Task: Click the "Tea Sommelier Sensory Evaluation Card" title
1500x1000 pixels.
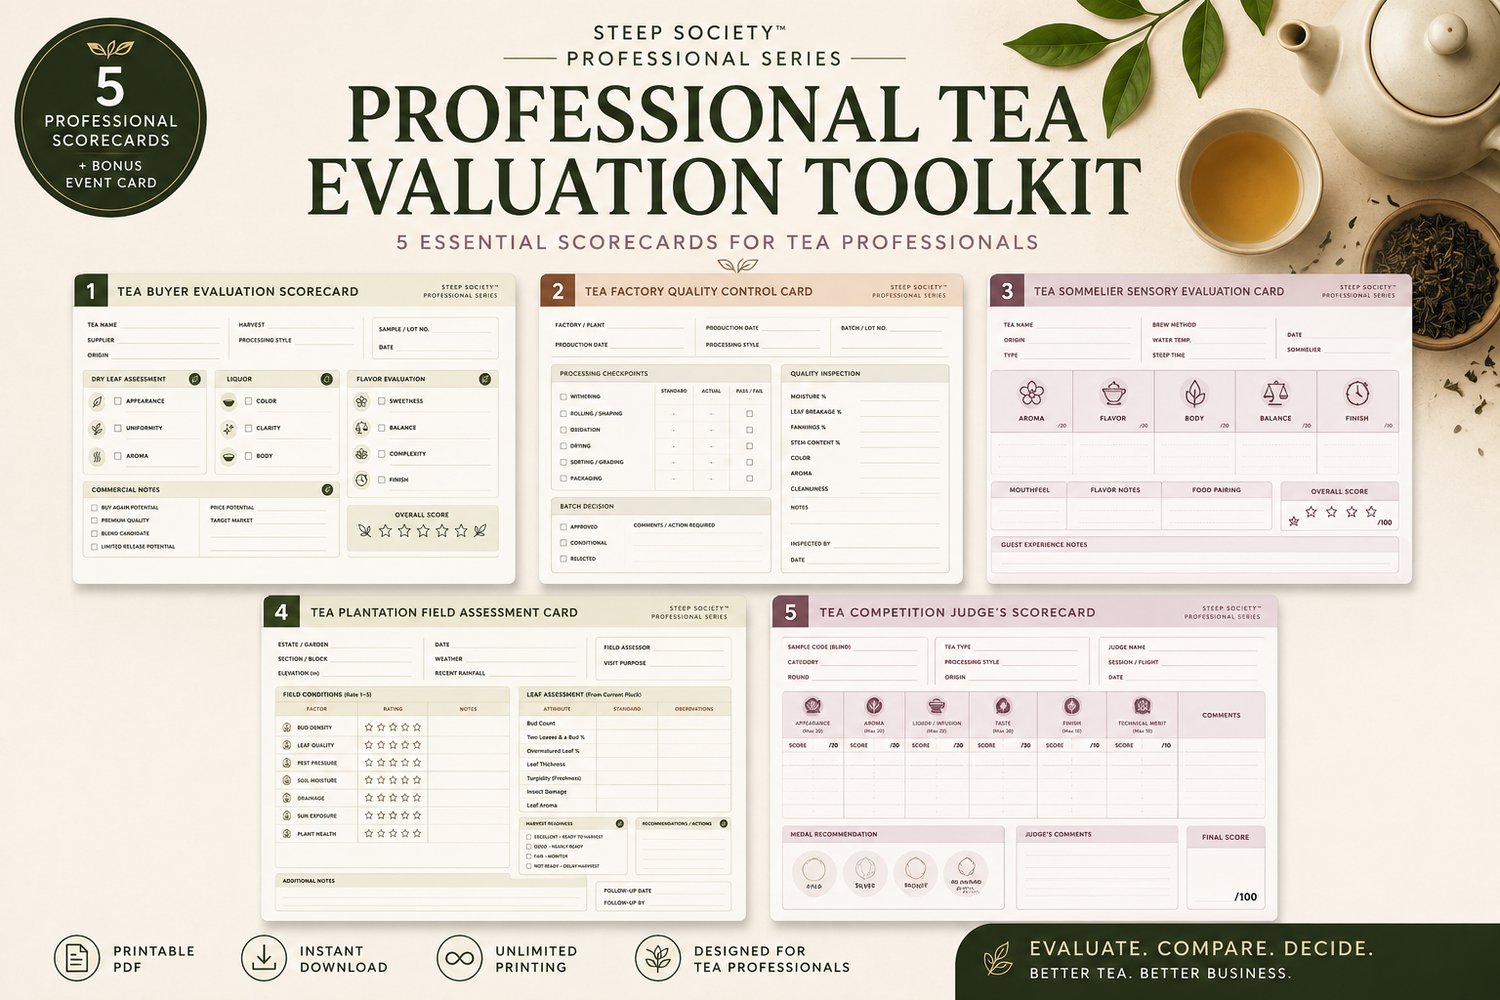Action: tap(1159, 292)
